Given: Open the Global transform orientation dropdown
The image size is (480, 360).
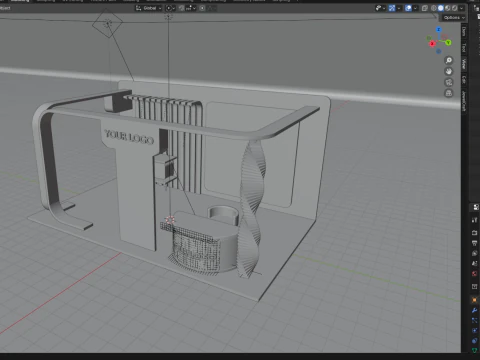Looking at the screenshot, I should (149, 8).
